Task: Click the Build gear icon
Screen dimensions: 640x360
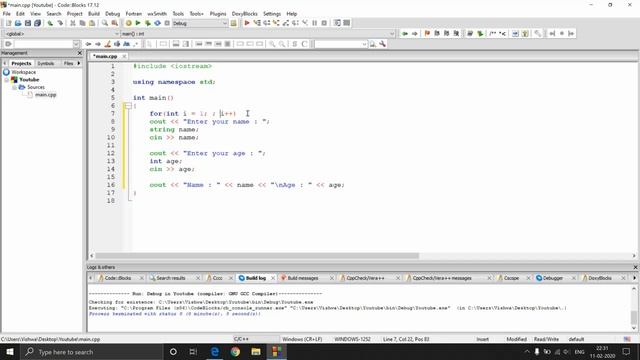Action: (129, 23)
